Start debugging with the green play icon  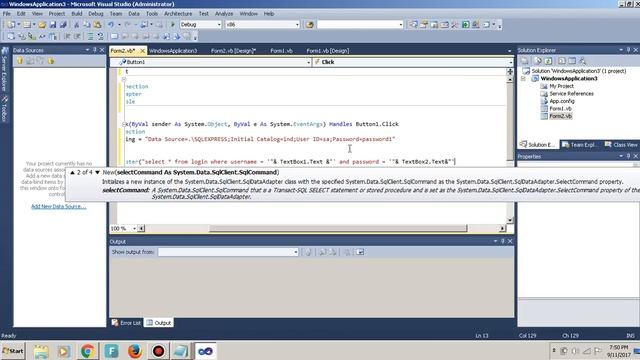point(173,24)
